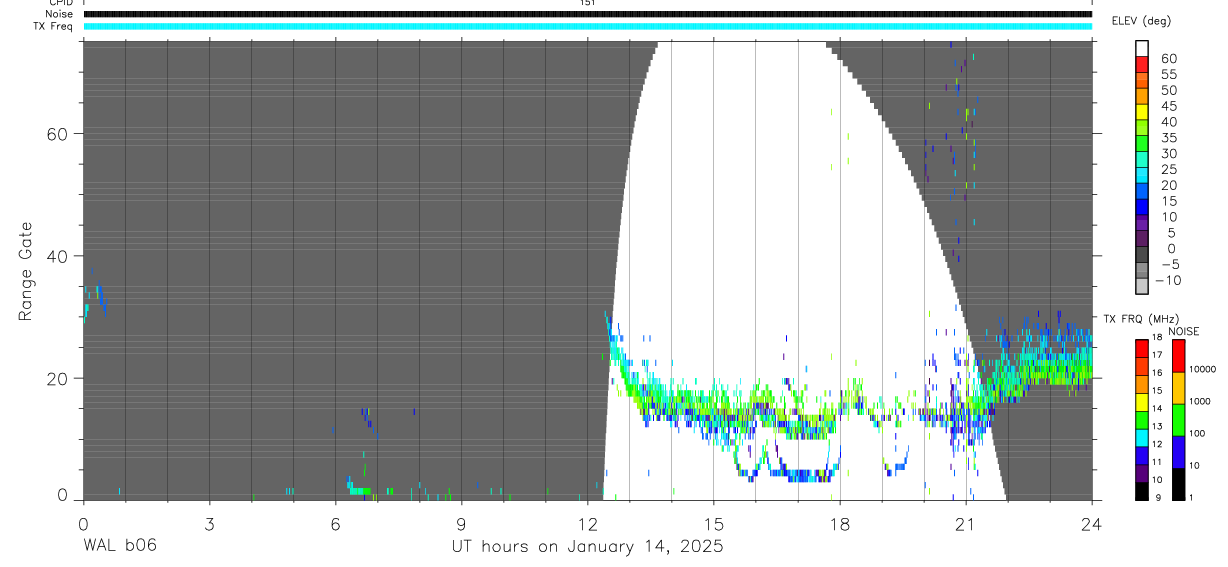1228x567 pixels.
Task: Click the '12' tick on the UT hours axis
Action: pos(587,523)
